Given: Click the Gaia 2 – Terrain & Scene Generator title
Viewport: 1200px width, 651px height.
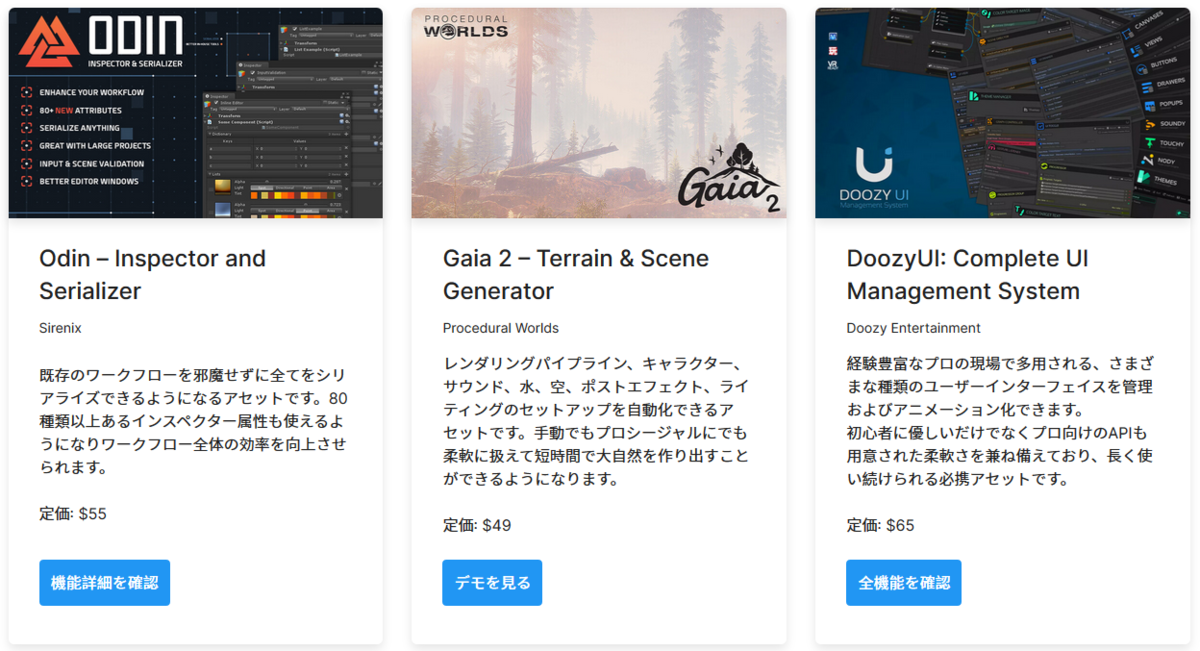Looking at the screenshot, I should tap(576, 275).
